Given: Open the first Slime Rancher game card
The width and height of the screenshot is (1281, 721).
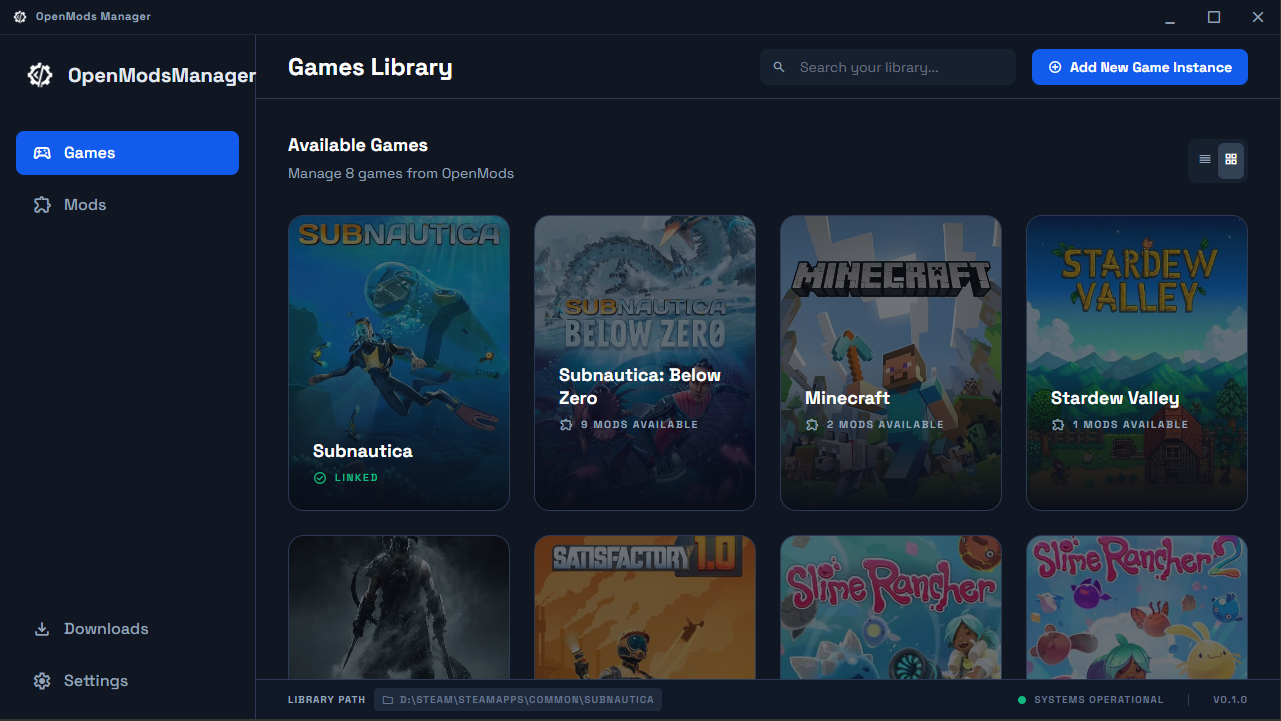Looking at the screenshot, I should tap(891, 608).
